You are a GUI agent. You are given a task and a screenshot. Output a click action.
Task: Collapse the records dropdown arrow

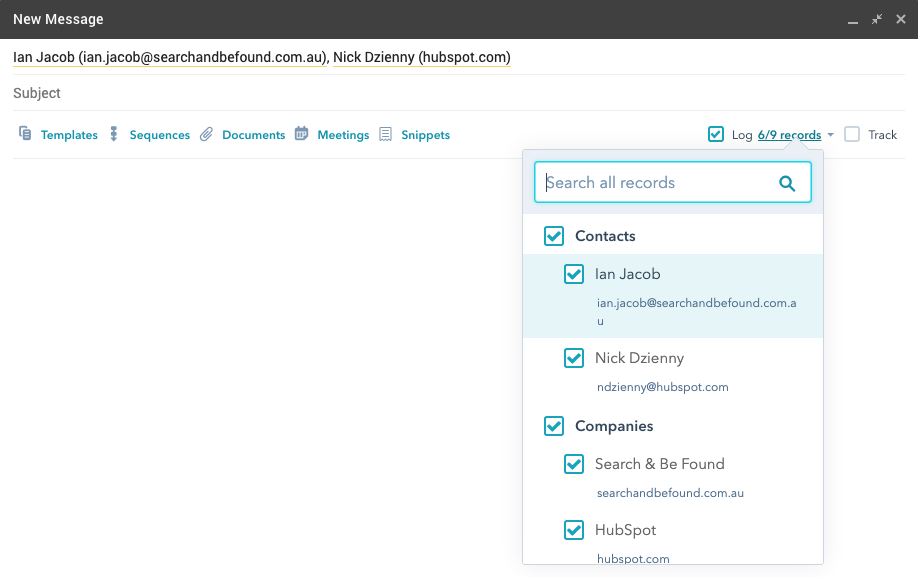[830, 135]
